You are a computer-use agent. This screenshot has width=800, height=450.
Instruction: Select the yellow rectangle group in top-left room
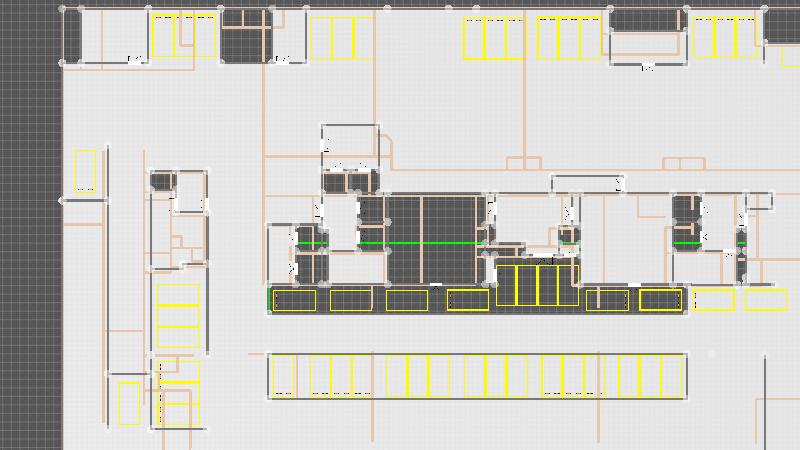[x=183, y=37]
